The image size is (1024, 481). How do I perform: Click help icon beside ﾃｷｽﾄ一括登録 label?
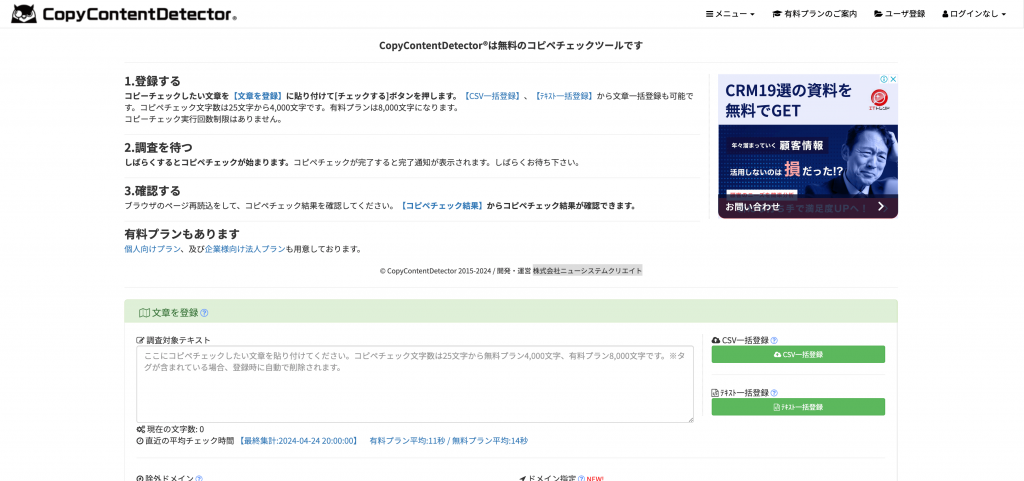774,393
